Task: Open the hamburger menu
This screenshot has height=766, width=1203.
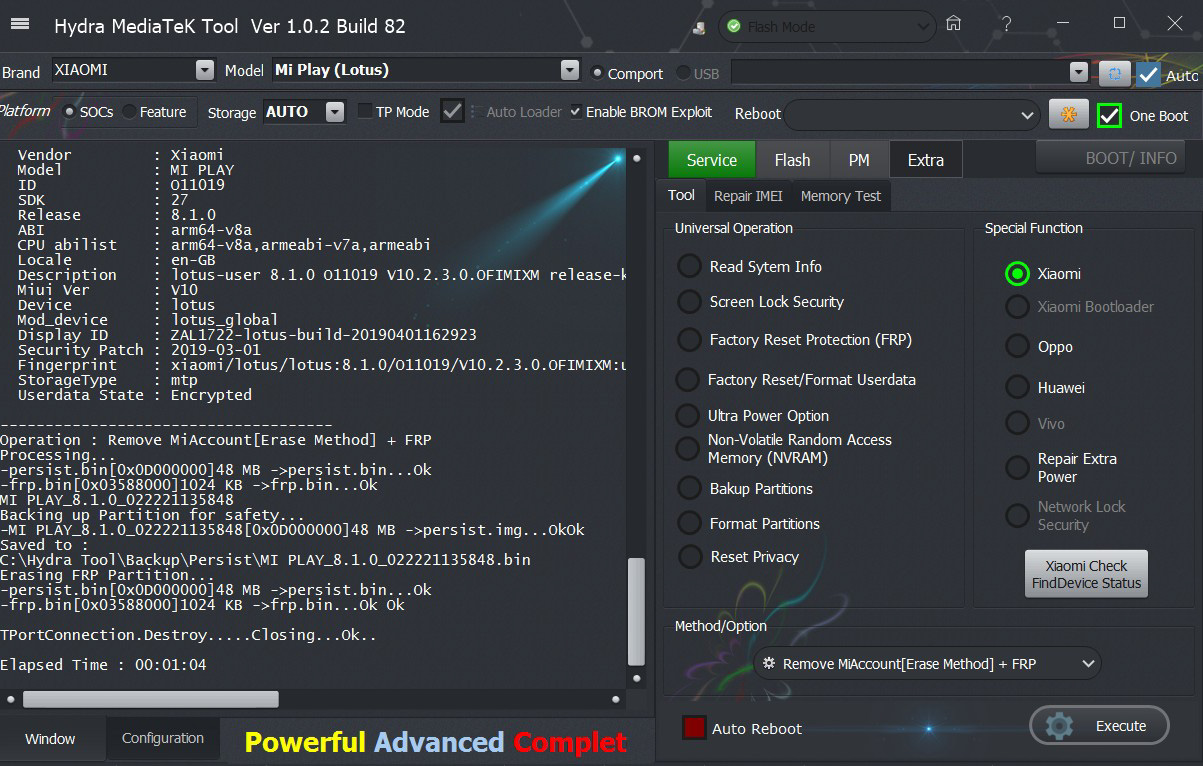Action: click(19, 25)
